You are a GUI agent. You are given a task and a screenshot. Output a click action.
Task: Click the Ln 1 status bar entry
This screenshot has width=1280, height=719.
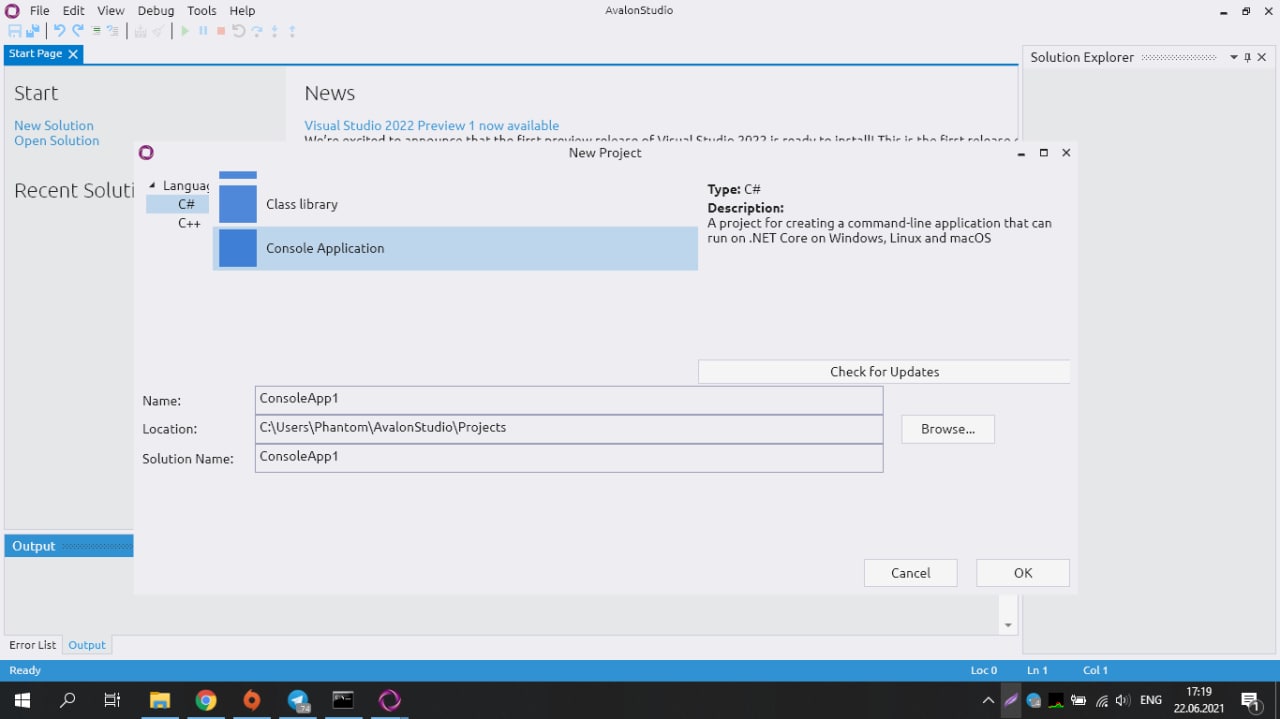pos(1037,670)
